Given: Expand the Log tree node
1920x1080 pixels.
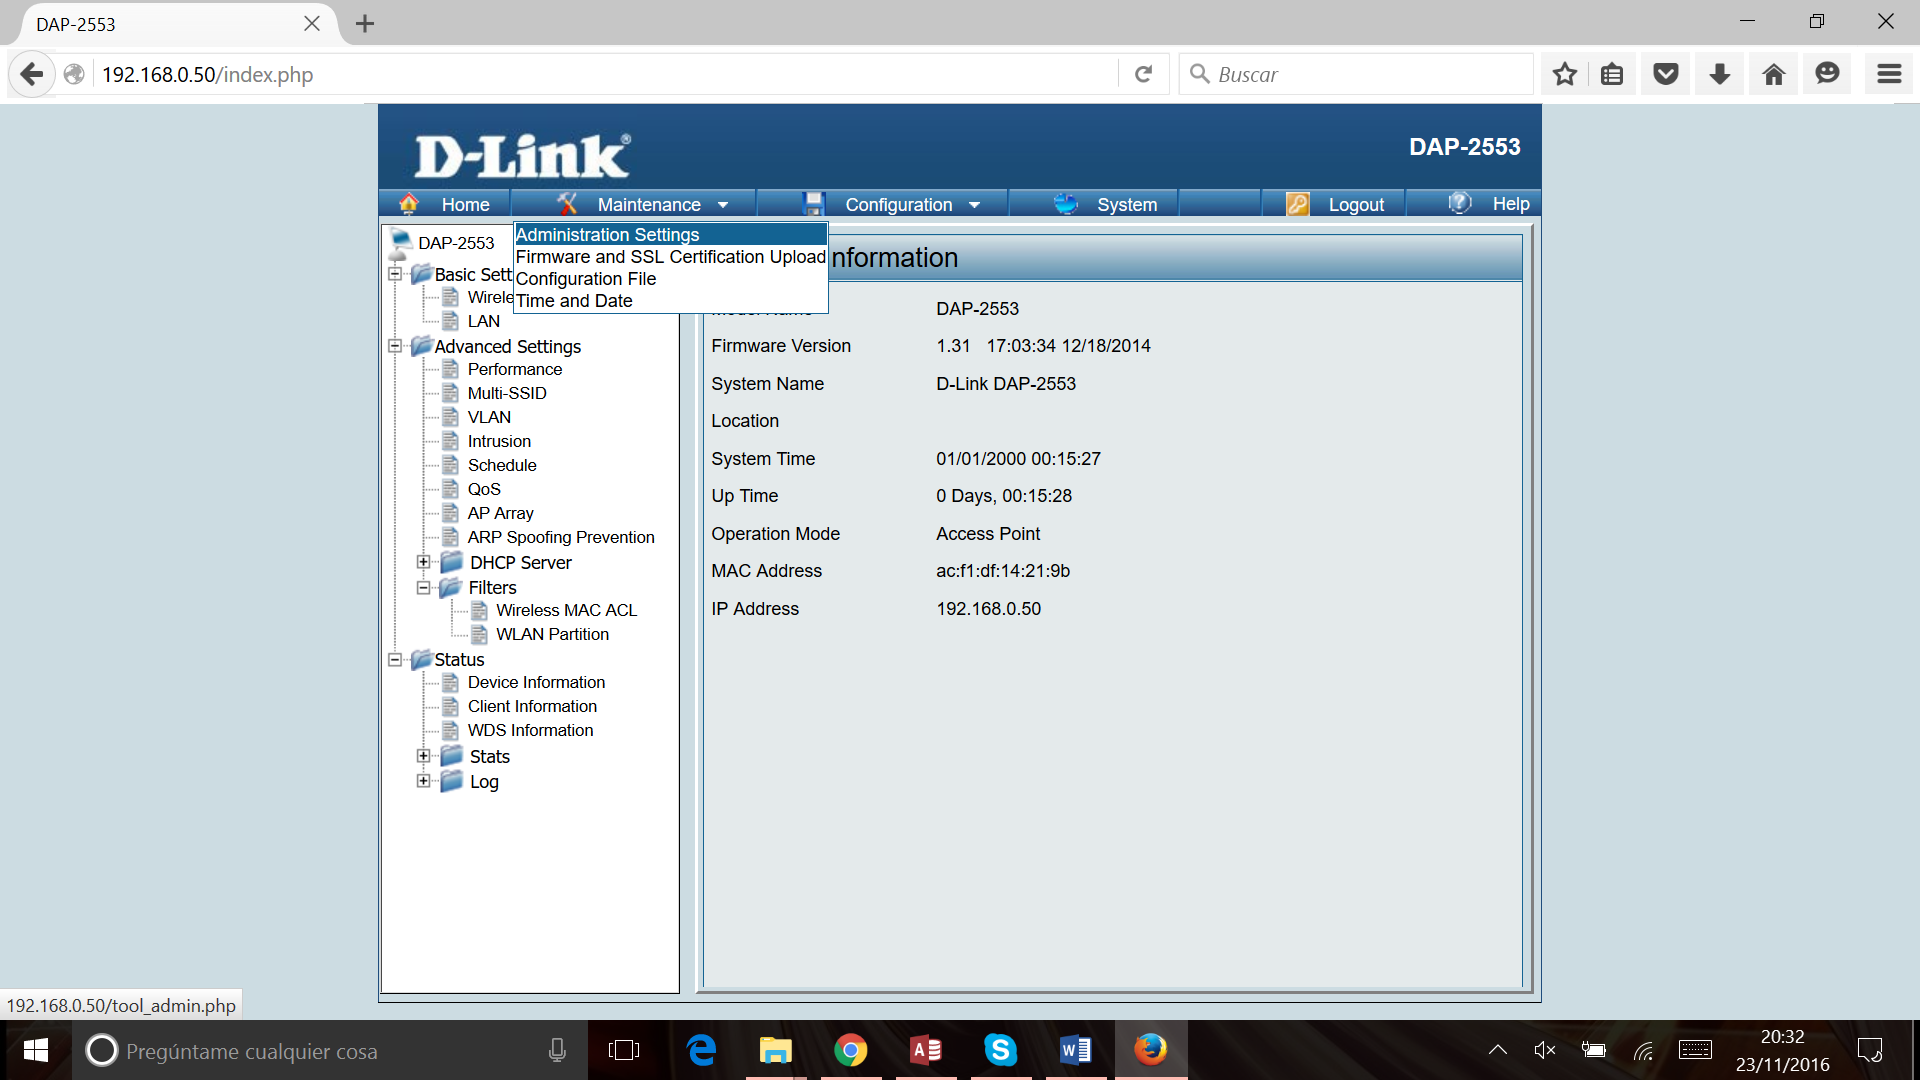Looking at the screenshot, I should click(x=424, y=781).
